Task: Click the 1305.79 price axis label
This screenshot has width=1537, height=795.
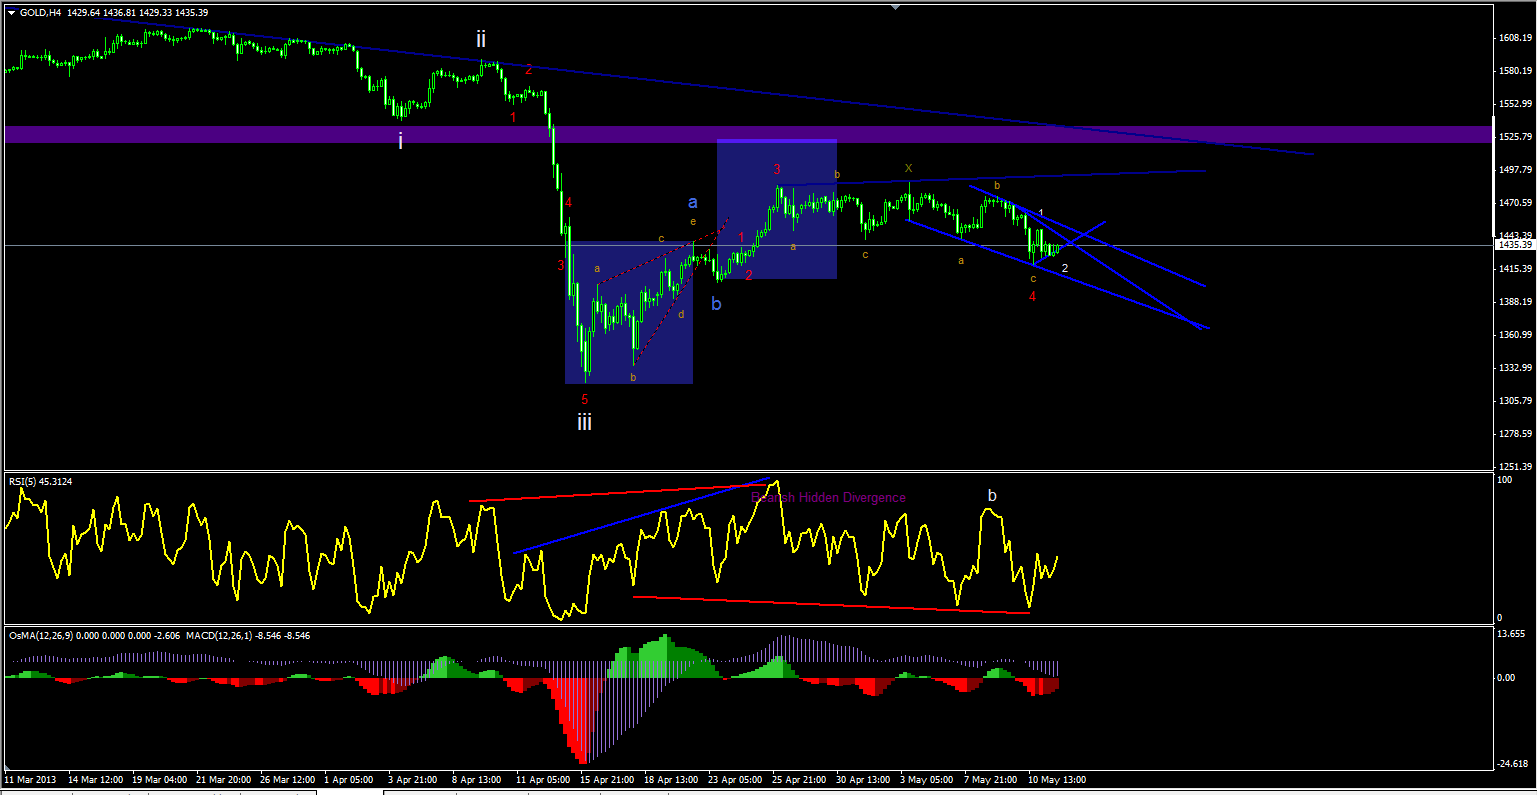Action: coord(1517,401)
